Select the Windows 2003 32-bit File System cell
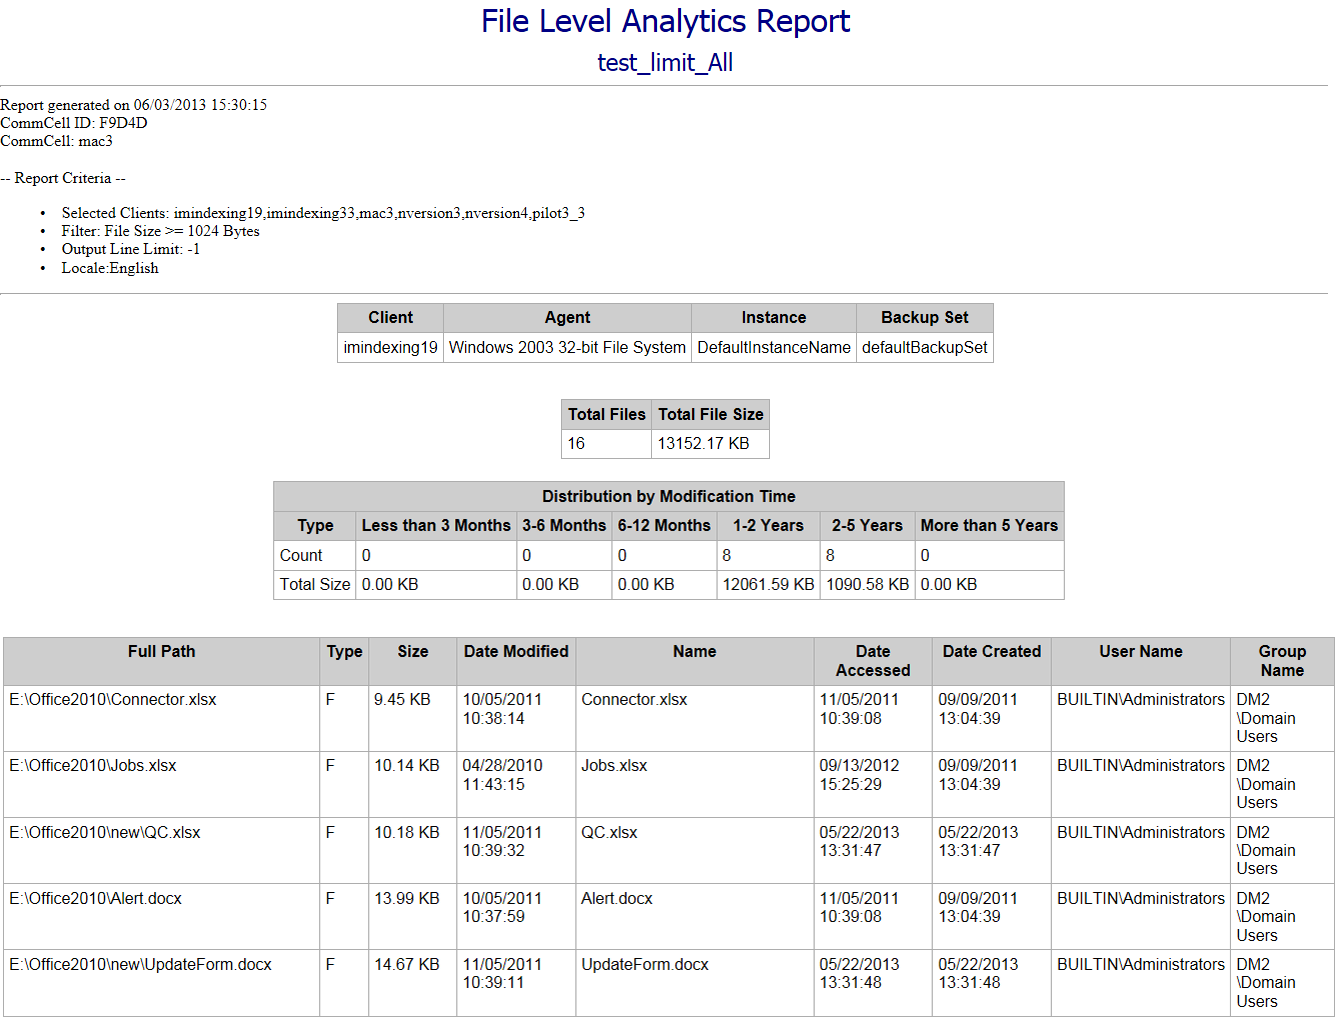The image size is (1338, 1017). coord(567,348)
